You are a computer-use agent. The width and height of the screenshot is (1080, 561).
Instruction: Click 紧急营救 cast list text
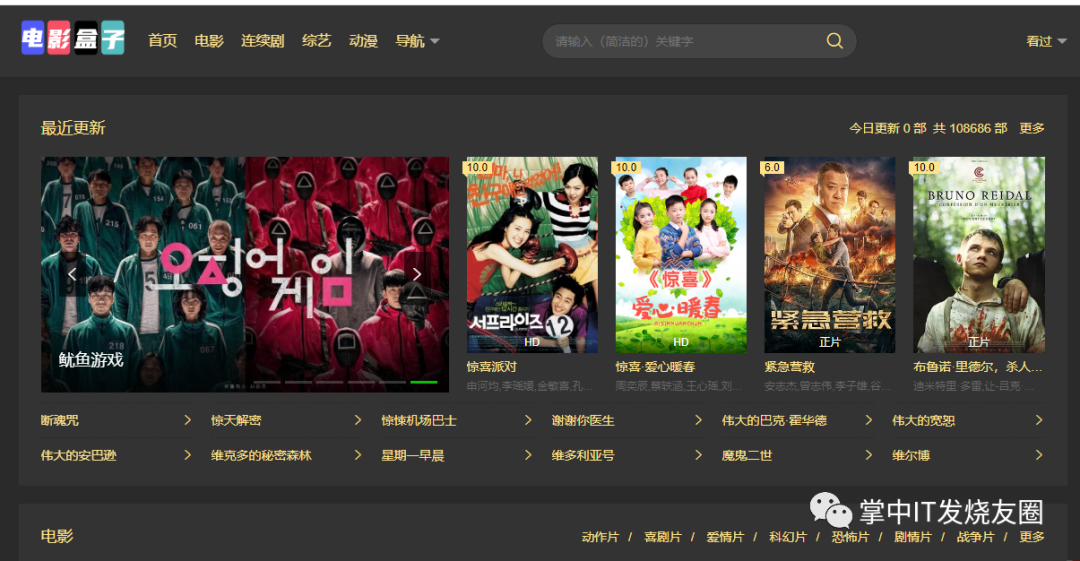pos(827,386)
